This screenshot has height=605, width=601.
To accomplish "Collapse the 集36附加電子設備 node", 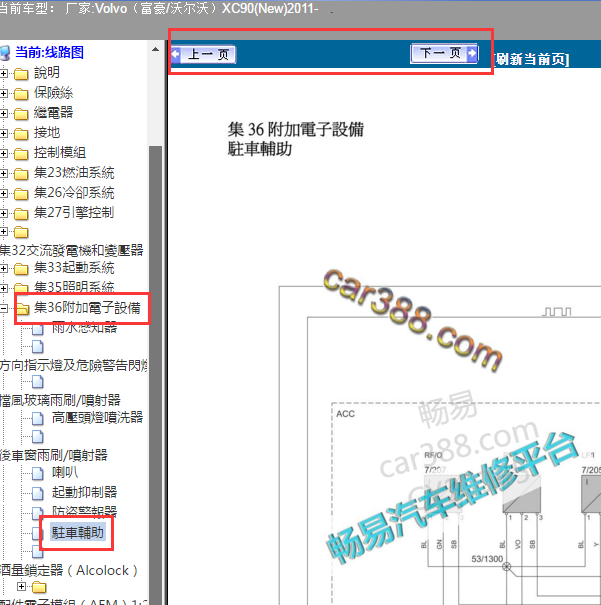I will click(3, 308).
